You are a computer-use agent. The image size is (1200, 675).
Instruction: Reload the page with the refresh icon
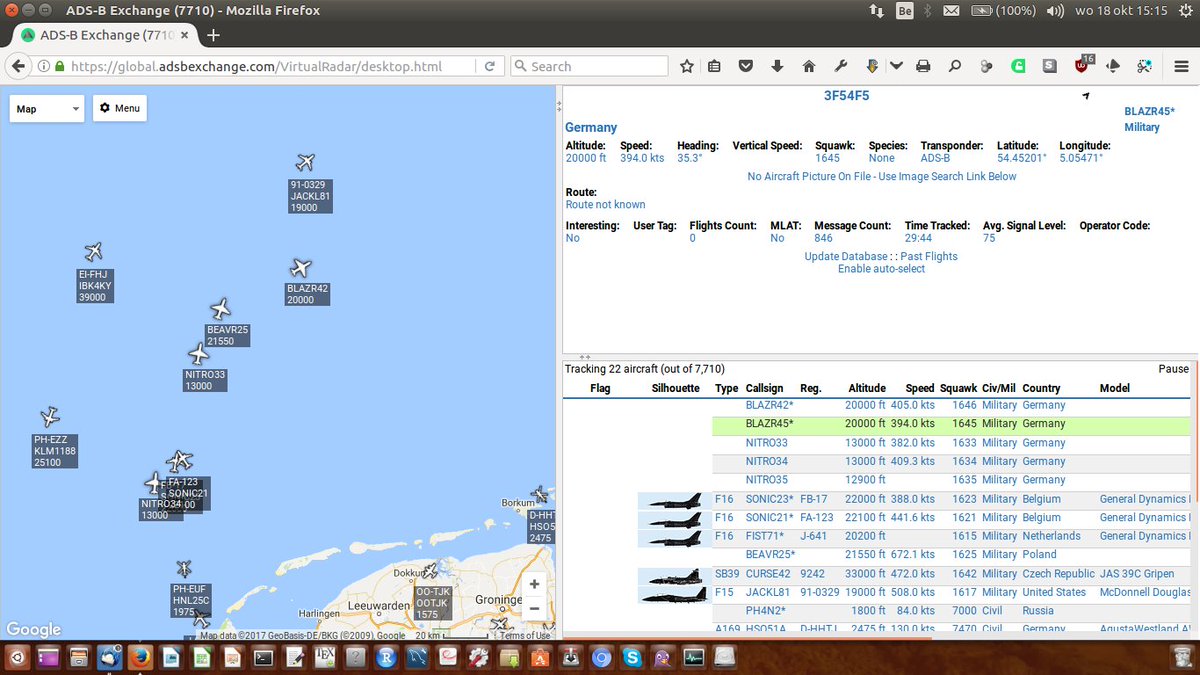[489, 67]
